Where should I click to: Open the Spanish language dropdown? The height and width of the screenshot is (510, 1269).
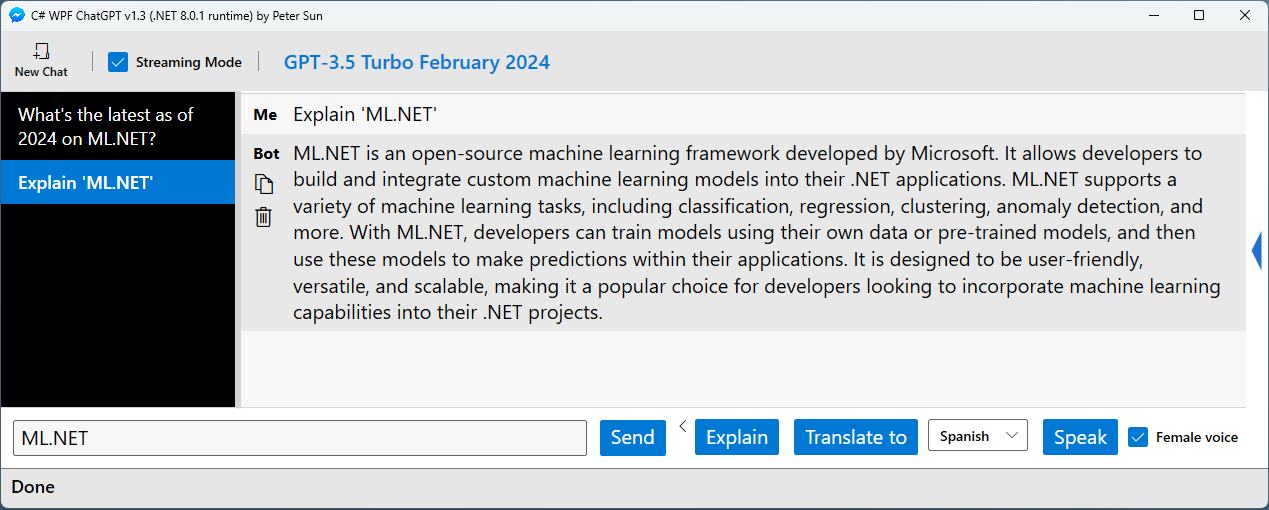[x=977, y=436]
